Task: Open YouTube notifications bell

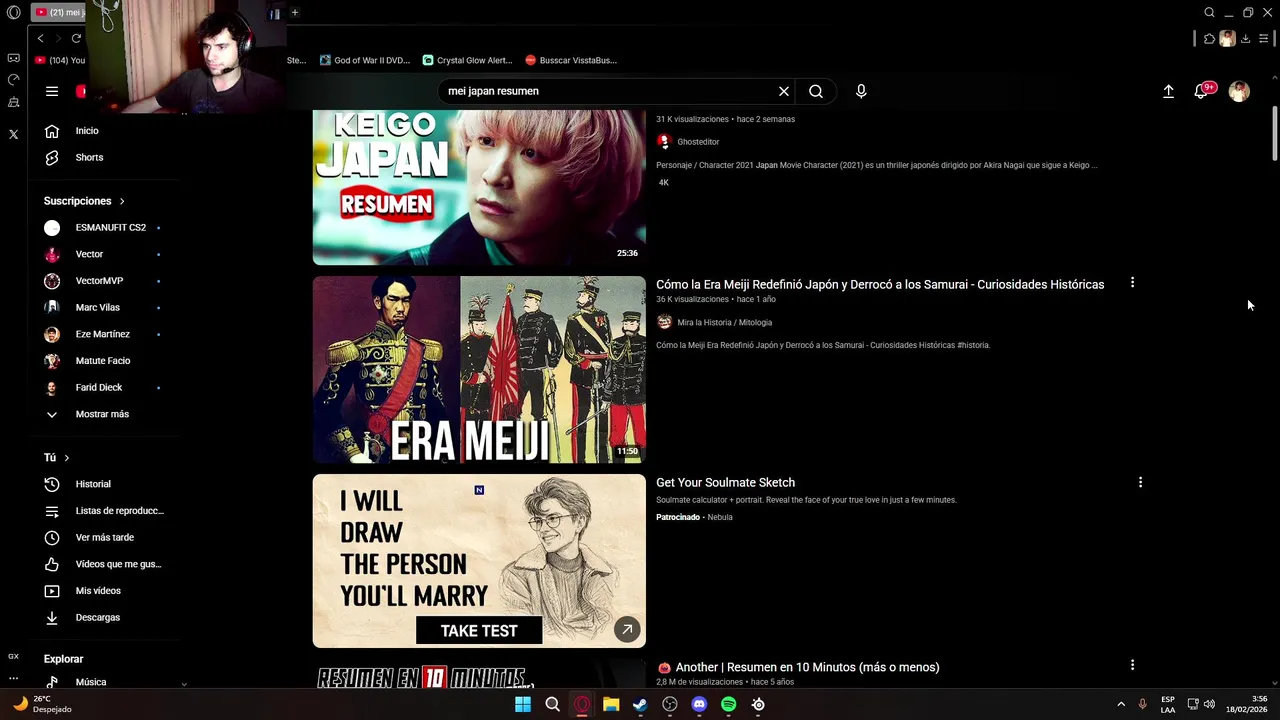Action: coord(1201,91)
